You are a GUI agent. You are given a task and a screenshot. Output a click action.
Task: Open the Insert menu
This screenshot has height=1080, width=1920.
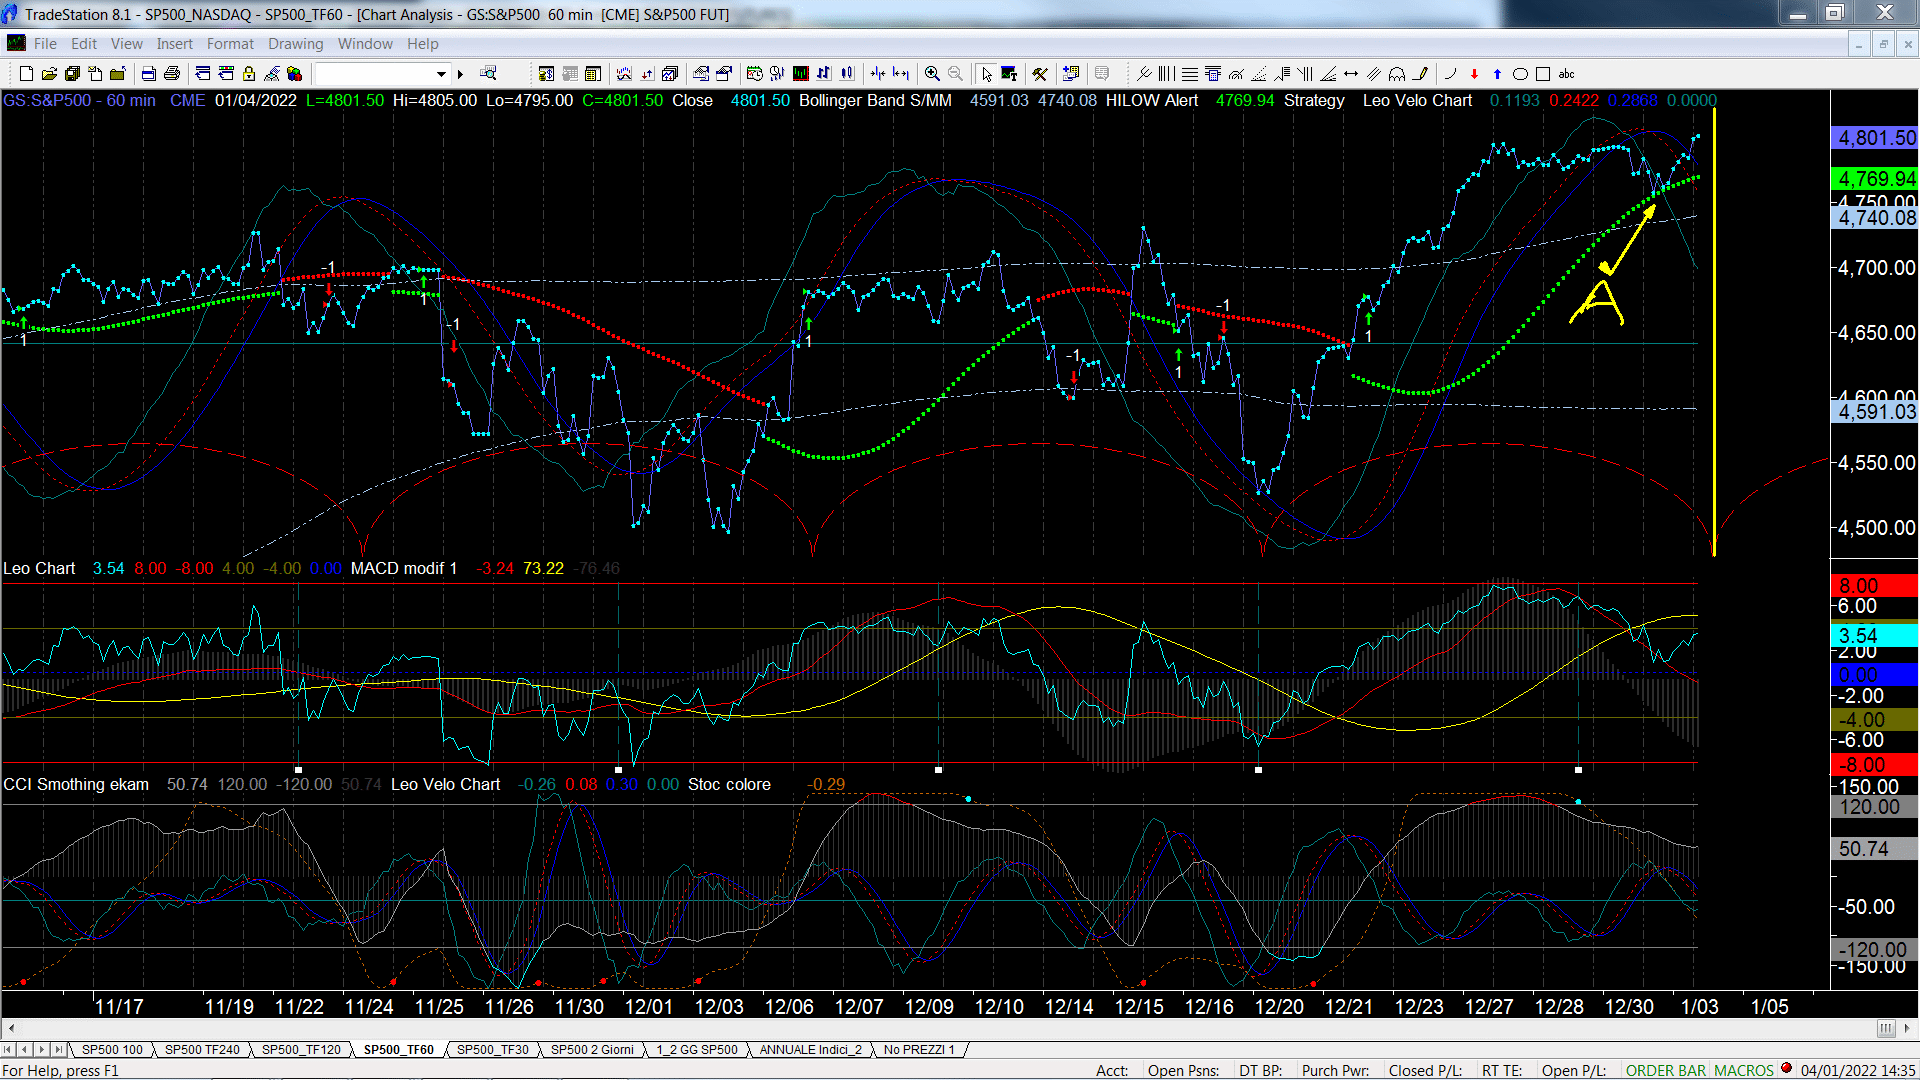174,44
